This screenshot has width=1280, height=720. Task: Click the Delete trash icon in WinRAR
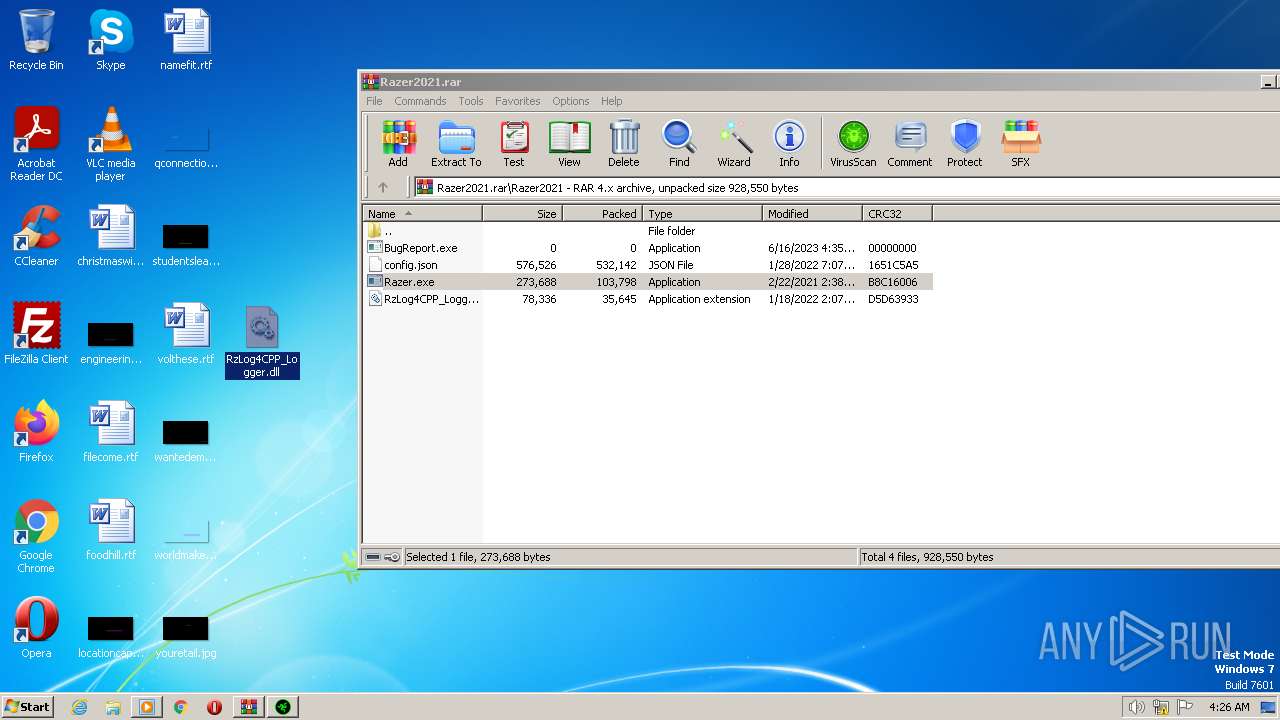624,144
